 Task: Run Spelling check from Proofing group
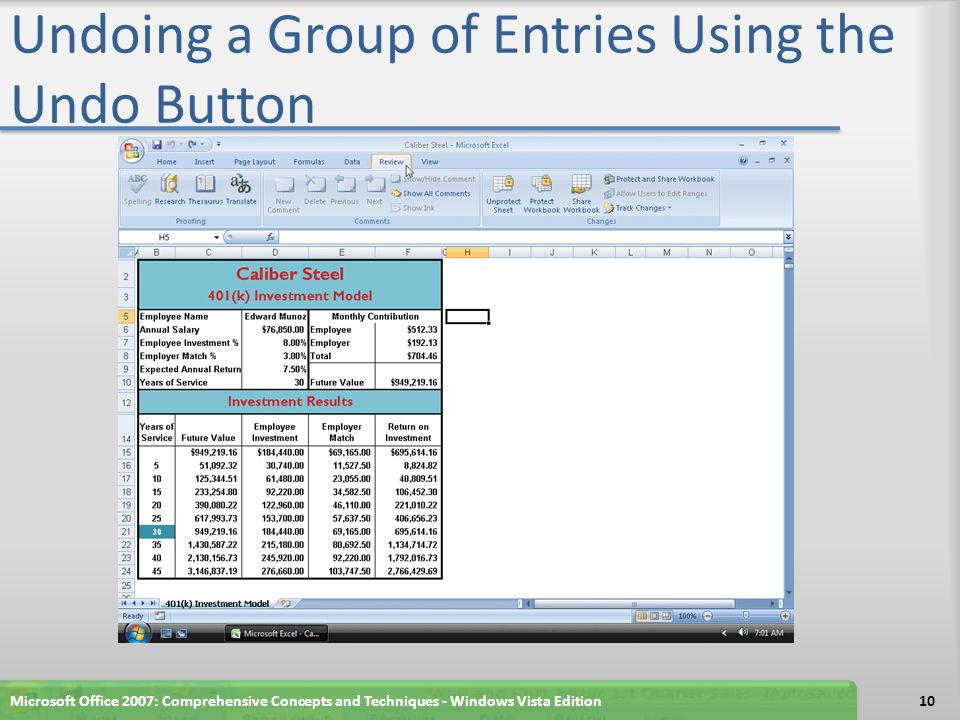(x=138, y=190)
